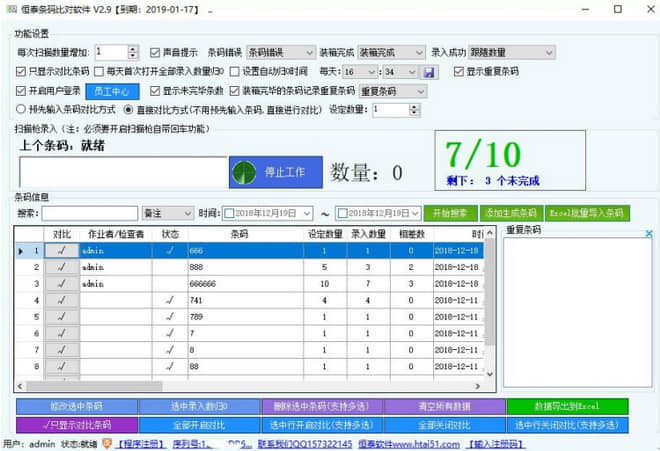
Task: Click the program registration link in status bar
Action: point(141,443)
